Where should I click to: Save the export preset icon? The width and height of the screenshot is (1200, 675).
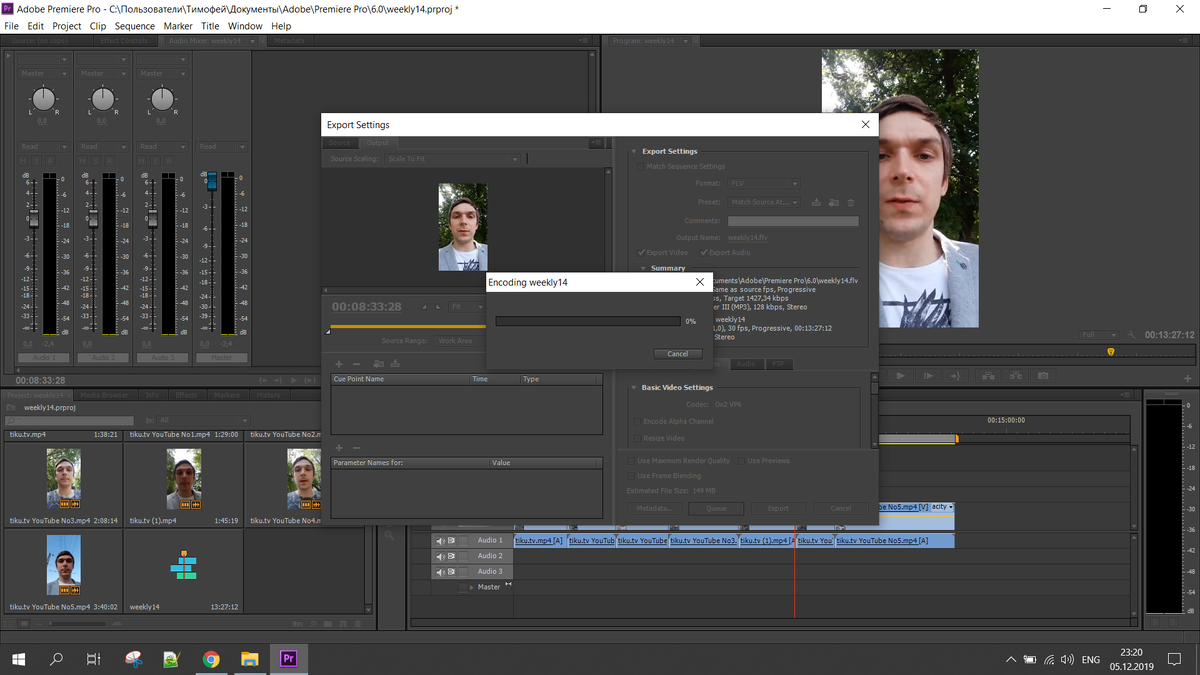(x=817, y=203)
